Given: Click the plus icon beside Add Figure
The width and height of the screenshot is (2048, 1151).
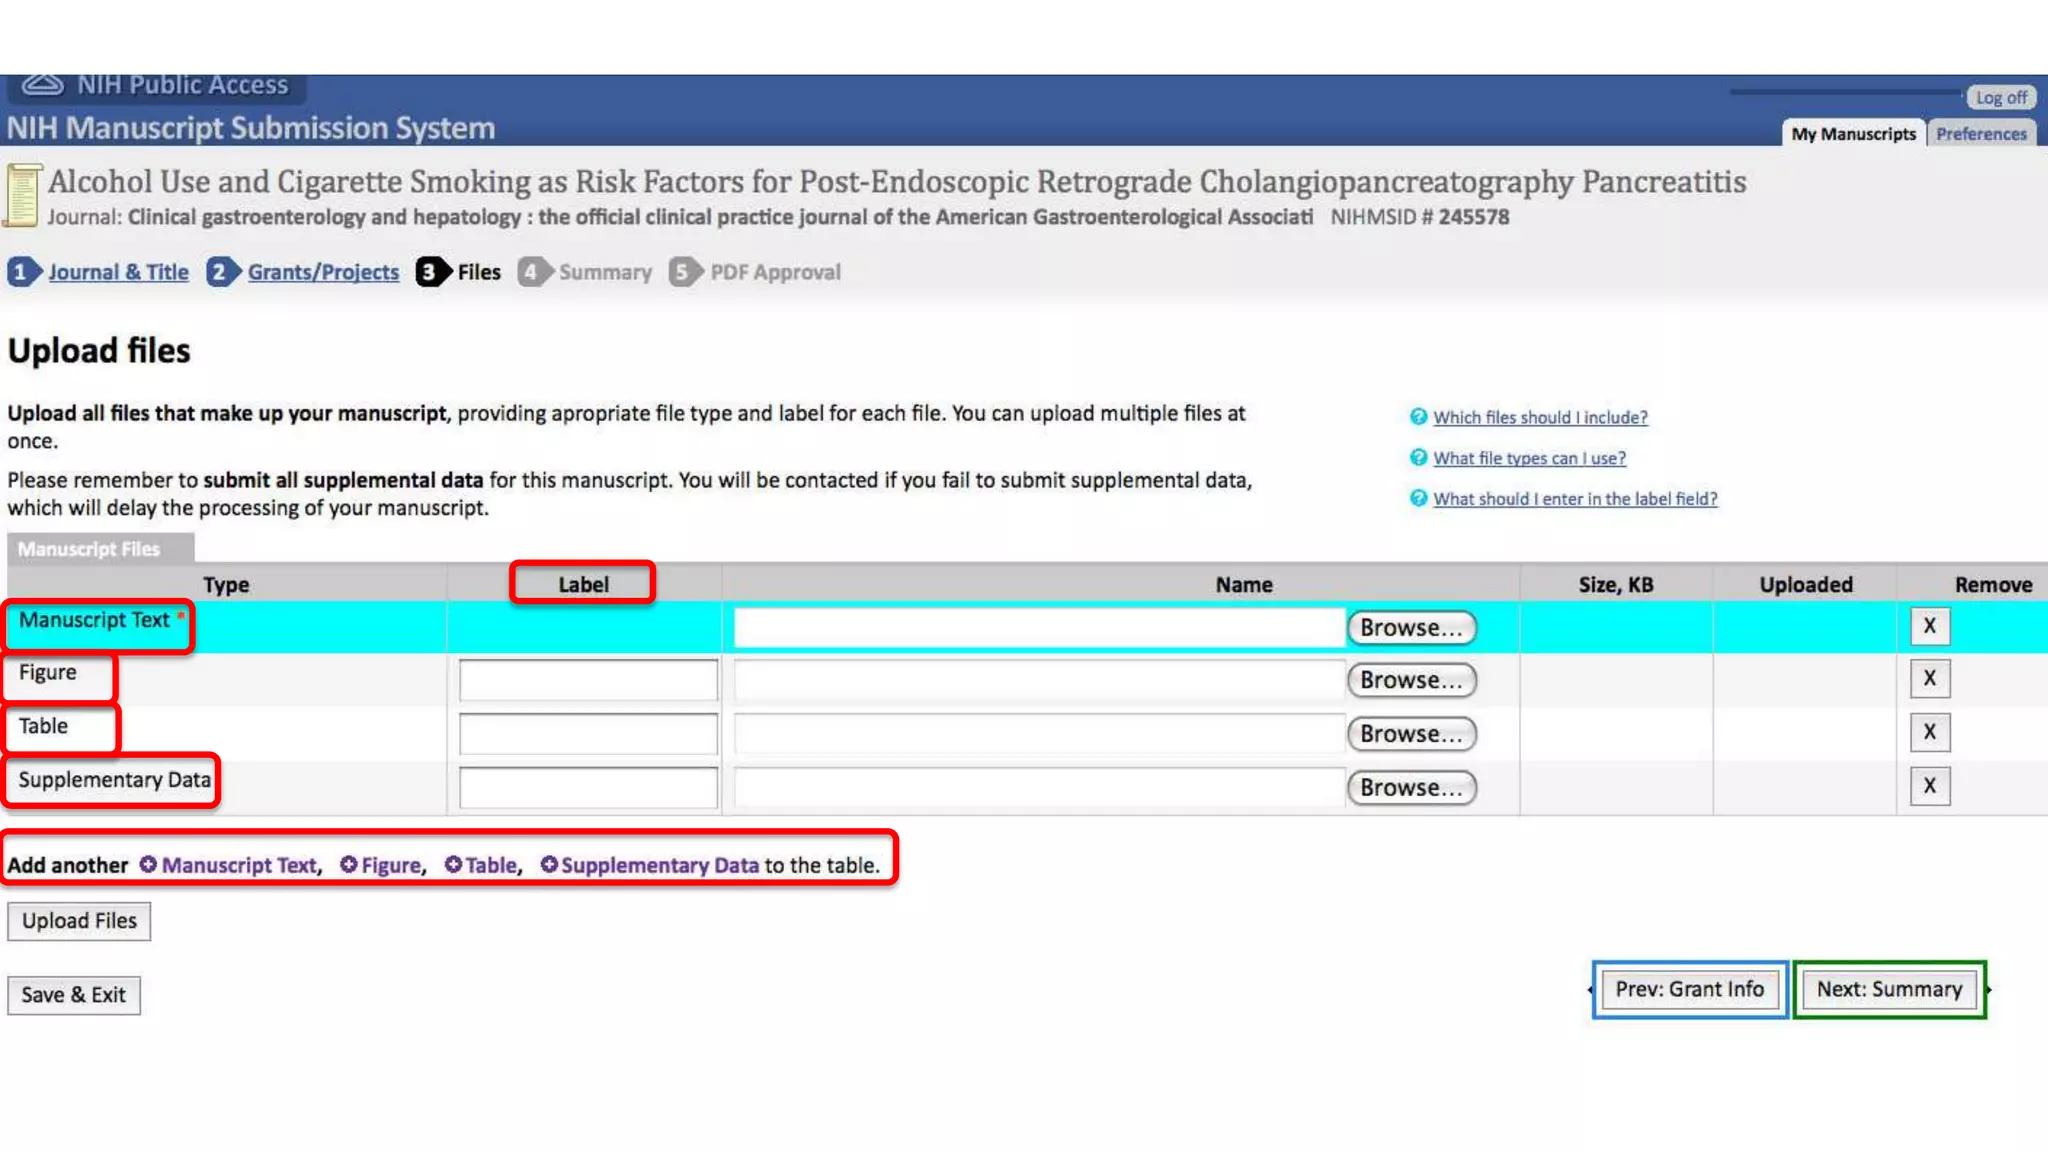Looking at the screenshot, I should 348,864.
